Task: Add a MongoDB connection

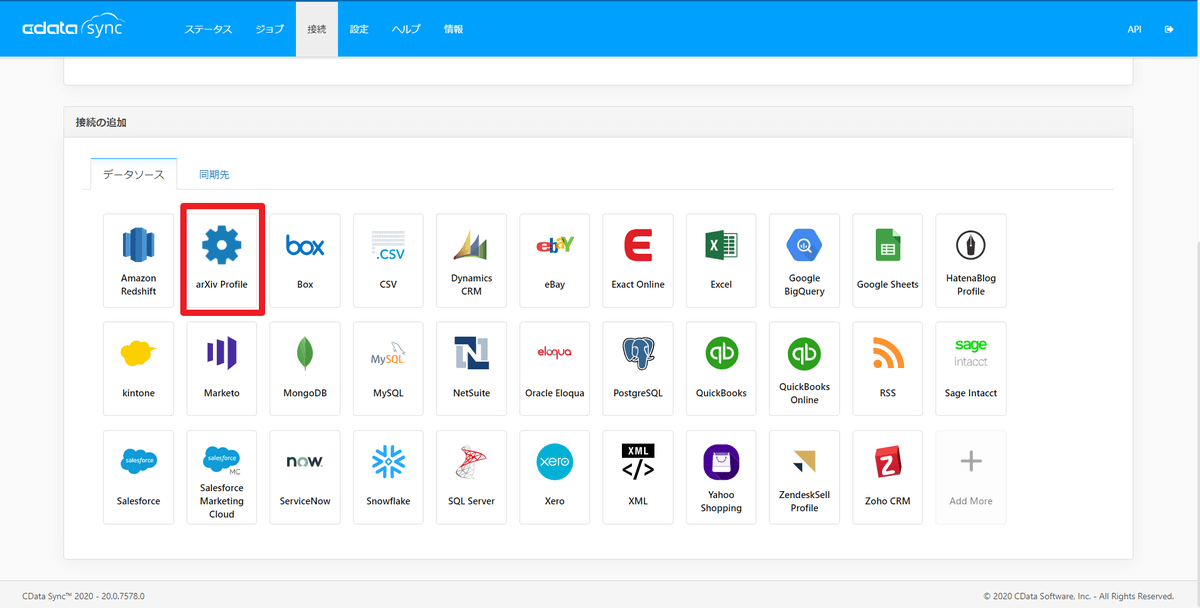Action: click(305, 368)
